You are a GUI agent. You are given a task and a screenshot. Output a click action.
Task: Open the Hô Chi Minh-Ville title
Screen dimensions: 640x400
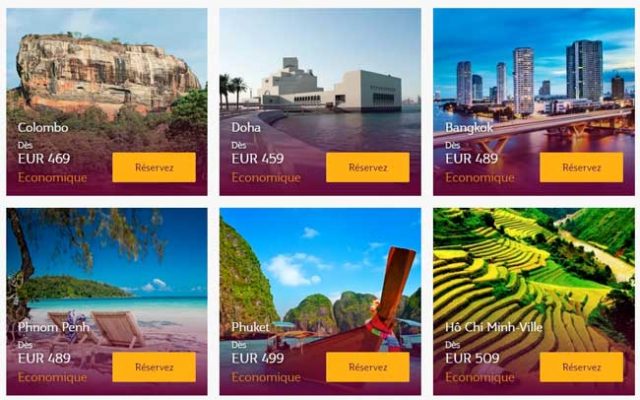click(494, 327)
